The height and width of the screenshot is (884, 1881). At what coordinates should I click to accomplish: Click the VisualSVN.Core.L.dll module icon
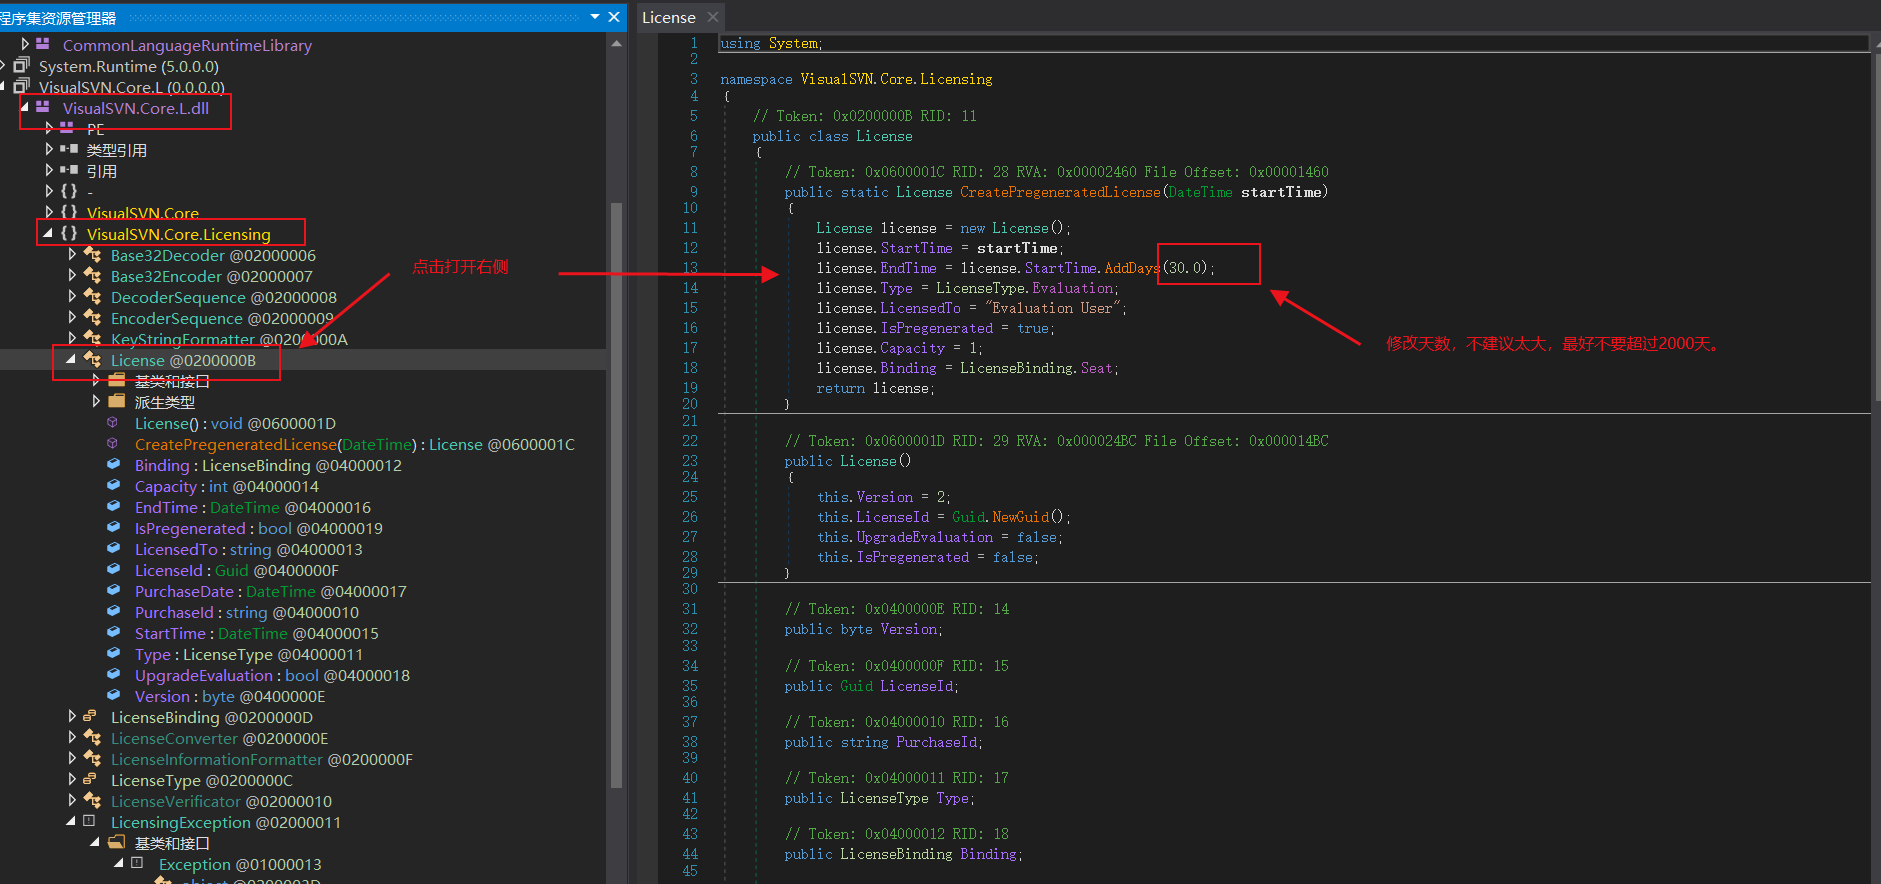(x=43, y=107)
